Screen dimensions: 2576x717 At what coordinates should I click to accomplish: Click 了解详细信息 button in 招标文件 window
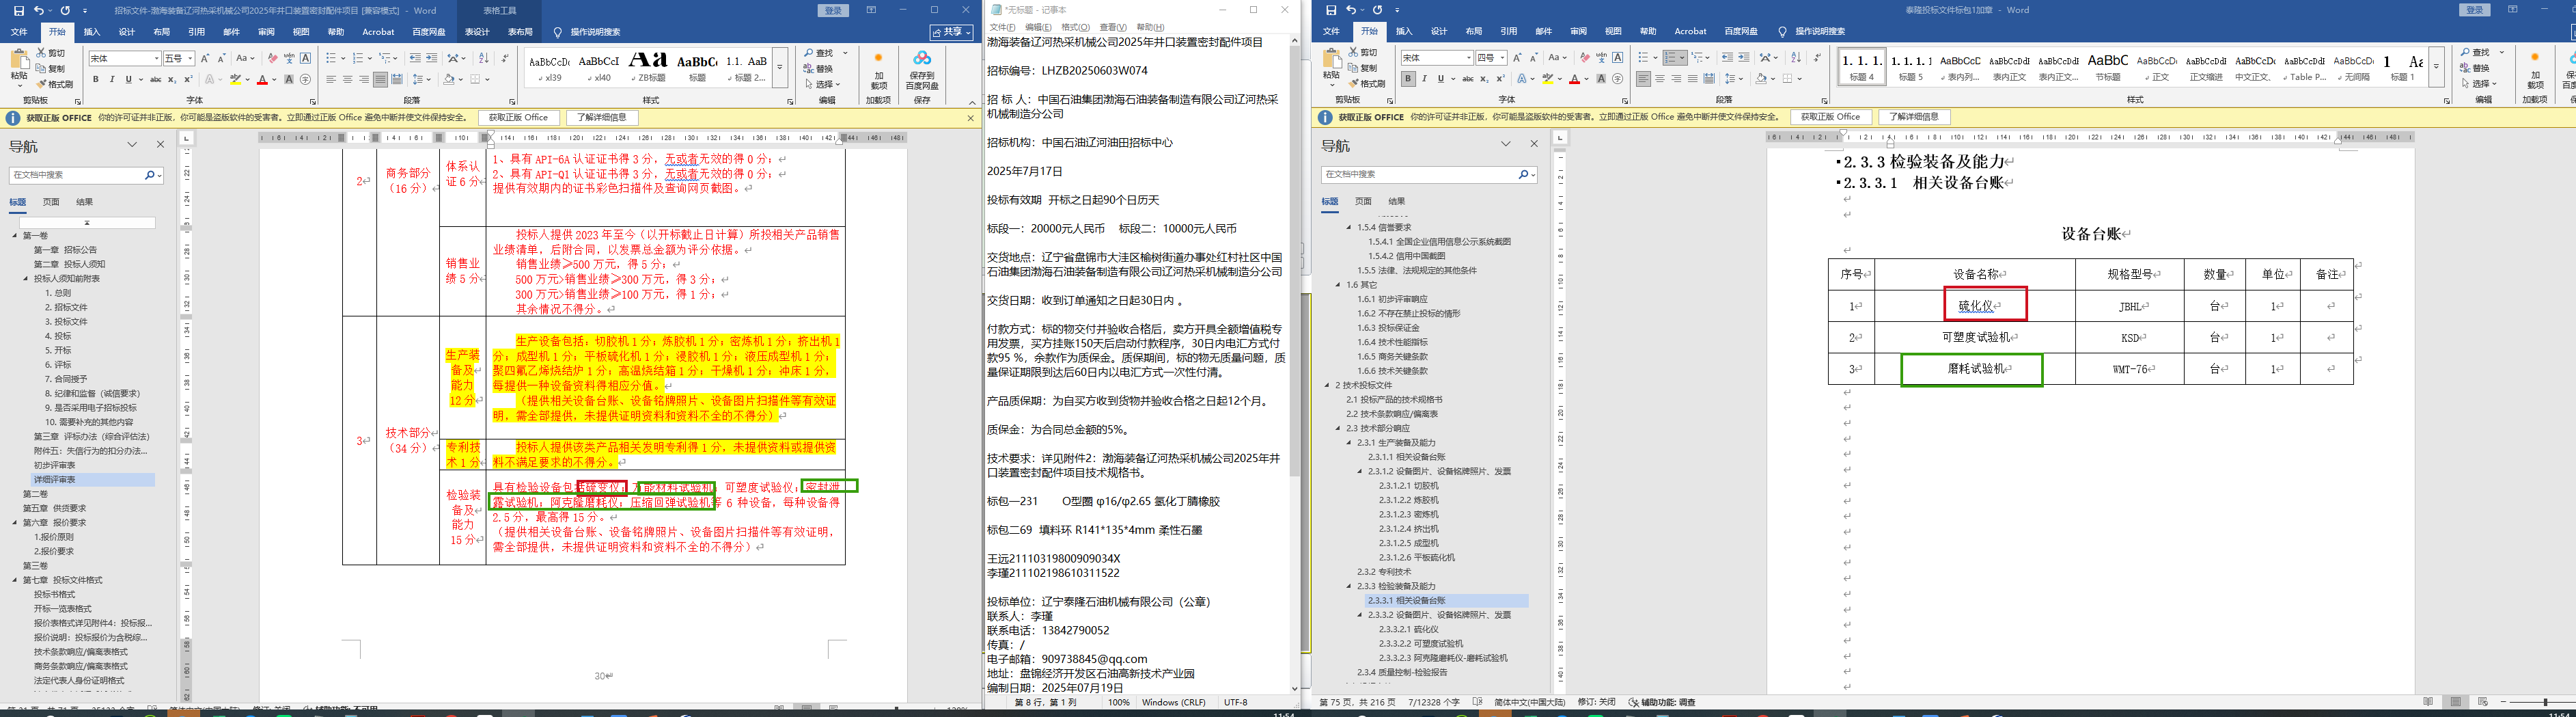point(601,118)
